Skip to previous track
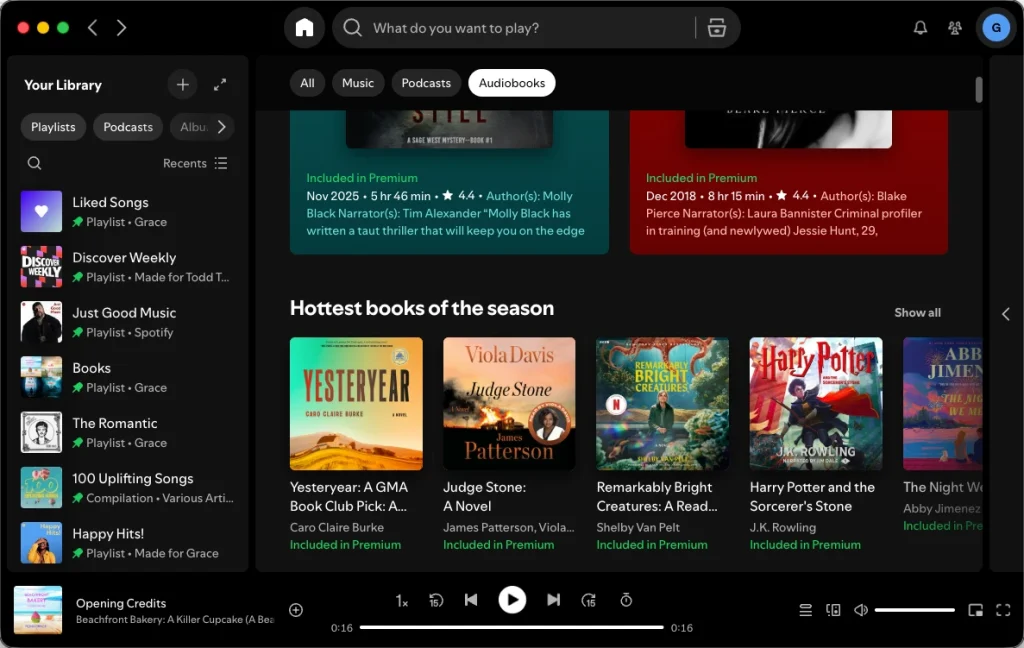Image resolution: width=1024 pixels, height=648 pixels. pyautogui.click(x=471, y=600)
